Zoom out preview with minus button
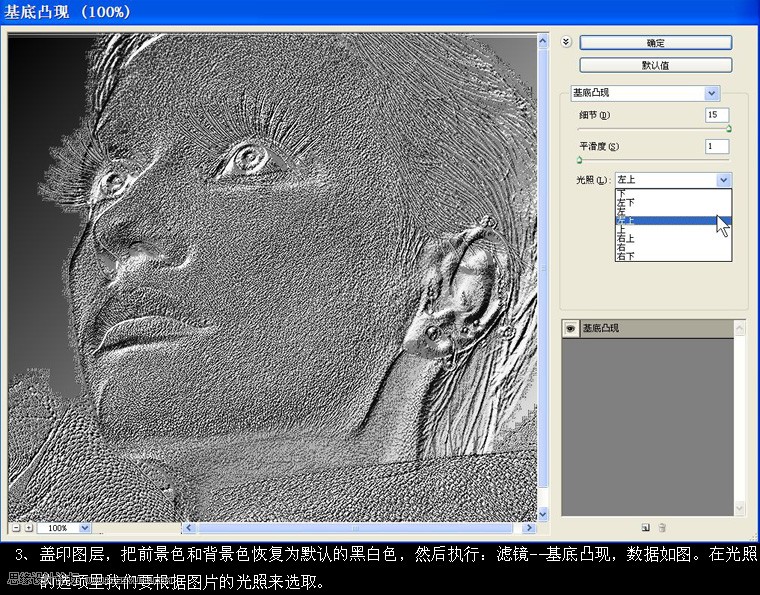 click(x=16, y=528)
